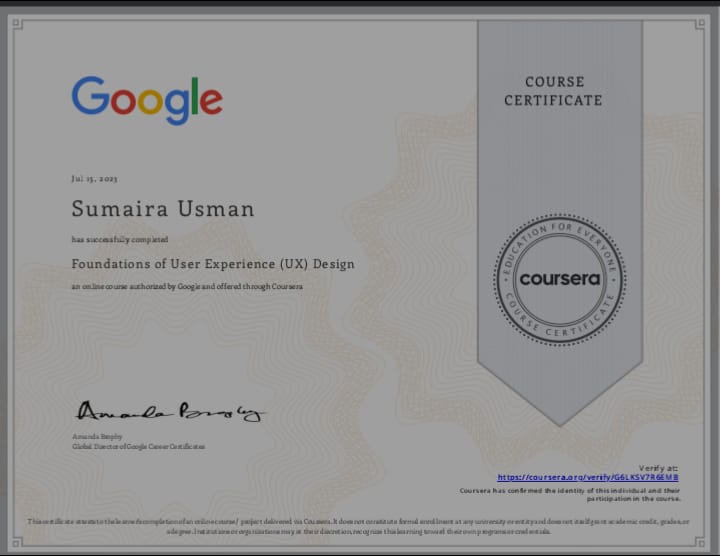Click the bottom disclaimer paragraph
Image resolution: width=720 pixels, height=556 pixels.
click(x=359, y=527)
